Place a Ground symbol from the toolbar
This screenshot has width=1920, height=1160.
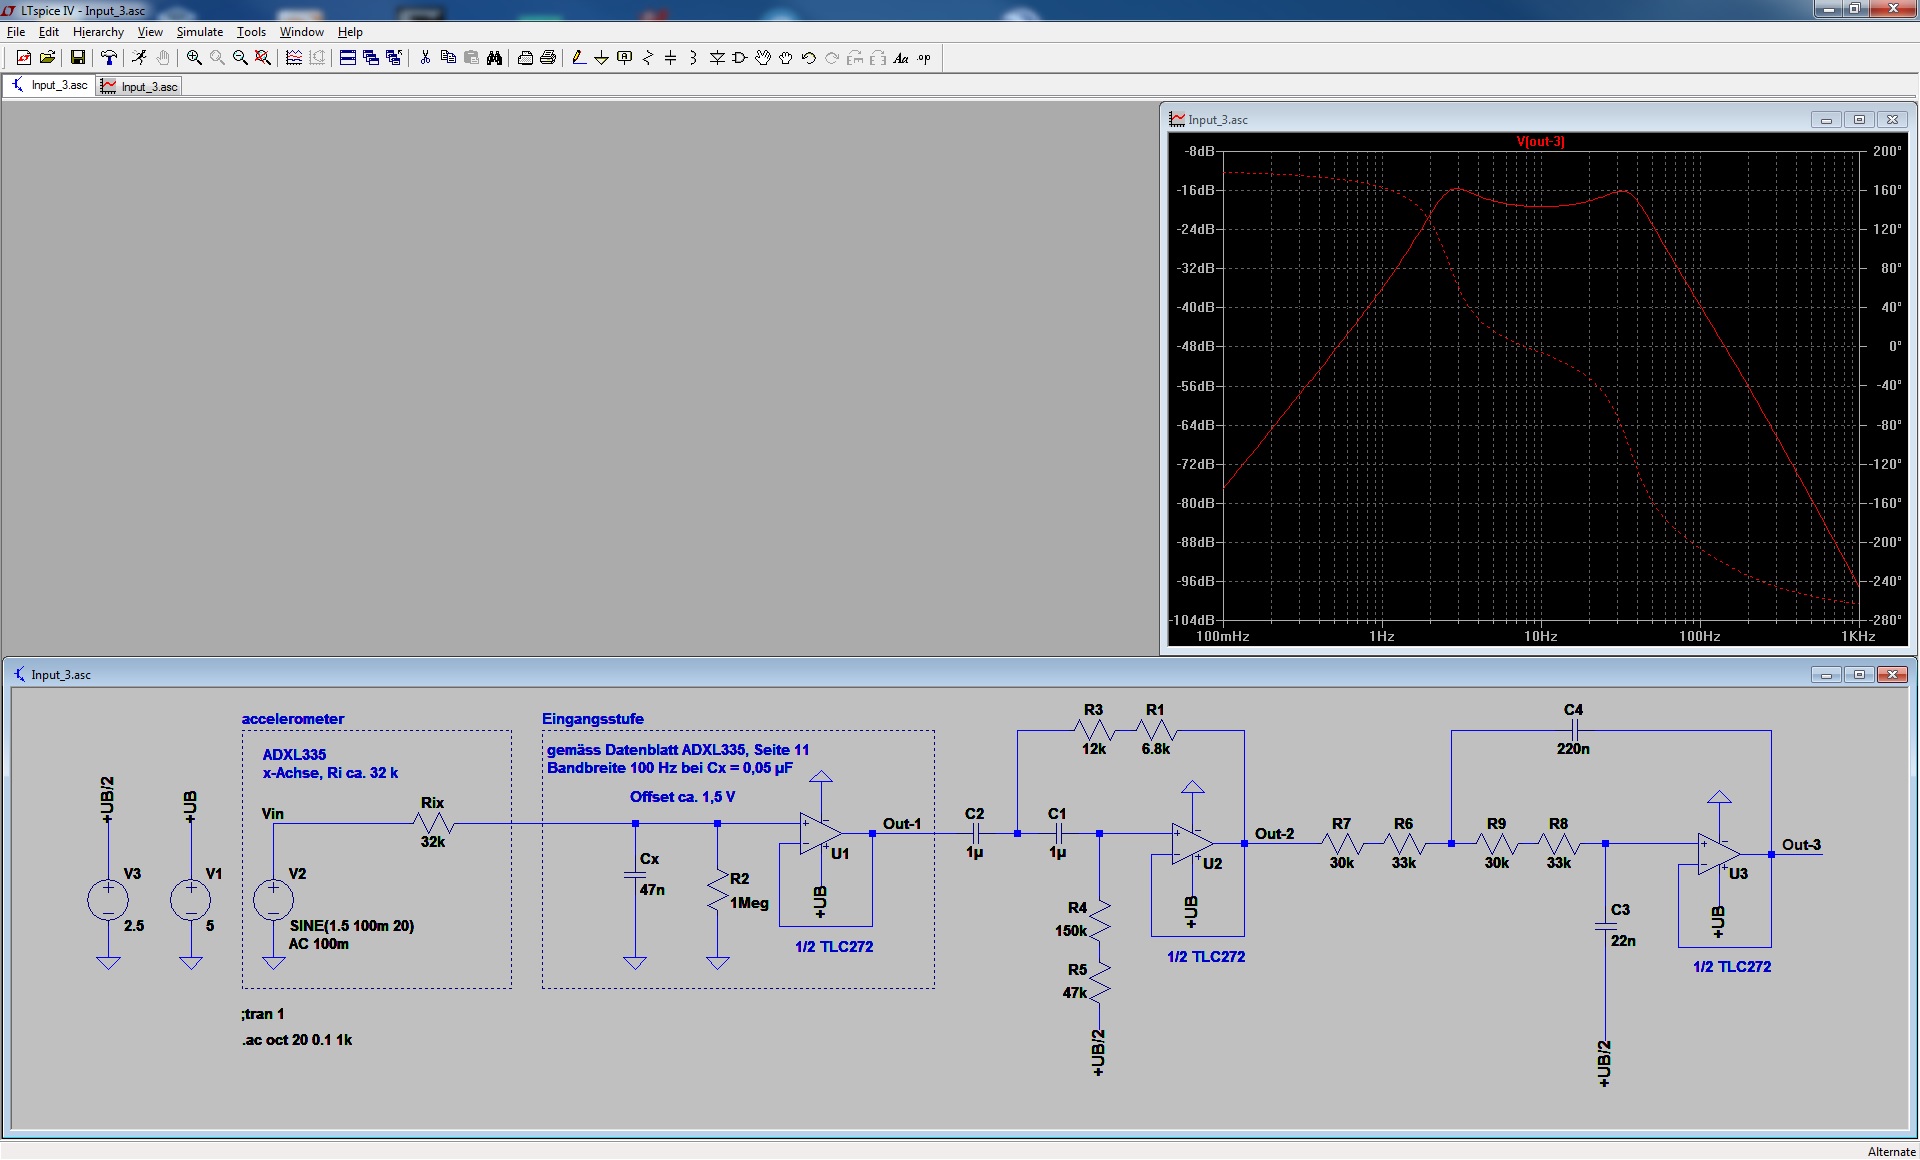point(602,58)
